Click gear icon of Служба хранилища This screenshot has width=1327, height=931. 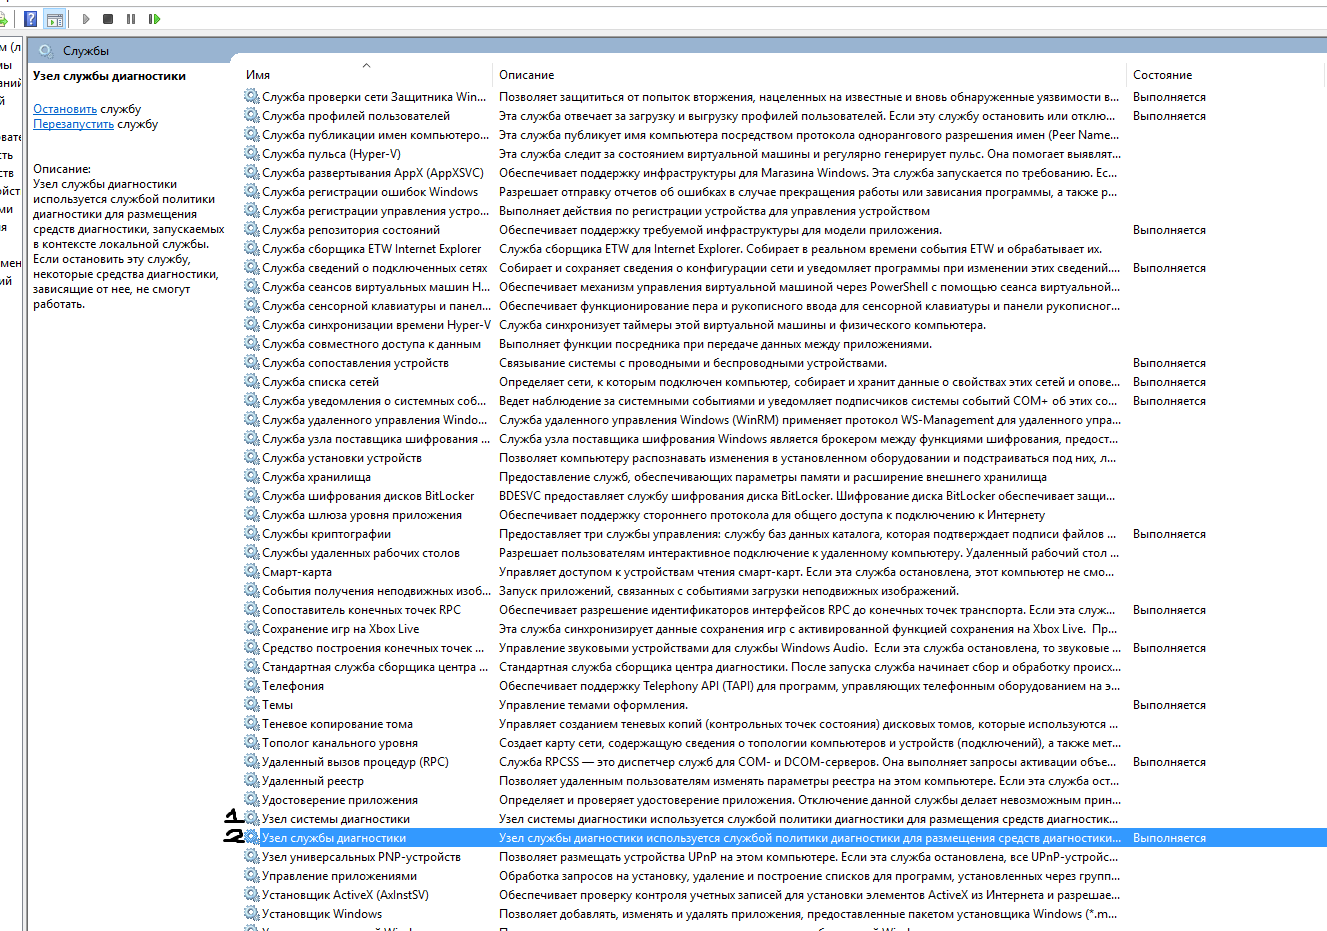(x=252, y=477)
